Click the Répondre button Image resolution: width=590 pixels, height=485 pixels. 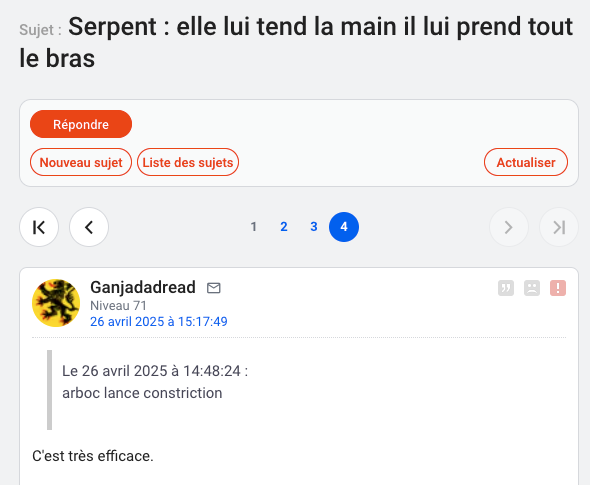[81, 124]
